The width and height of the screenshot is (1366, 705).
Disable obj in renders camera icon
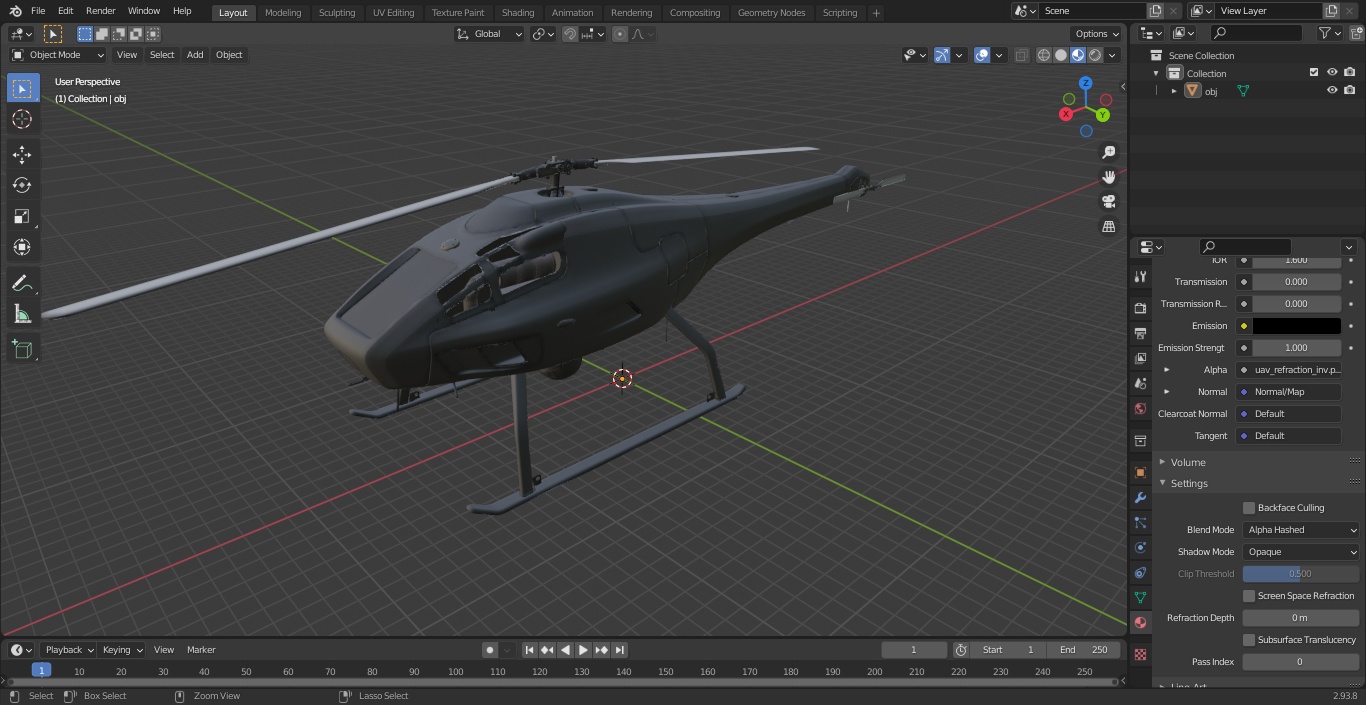(1350, 91)
